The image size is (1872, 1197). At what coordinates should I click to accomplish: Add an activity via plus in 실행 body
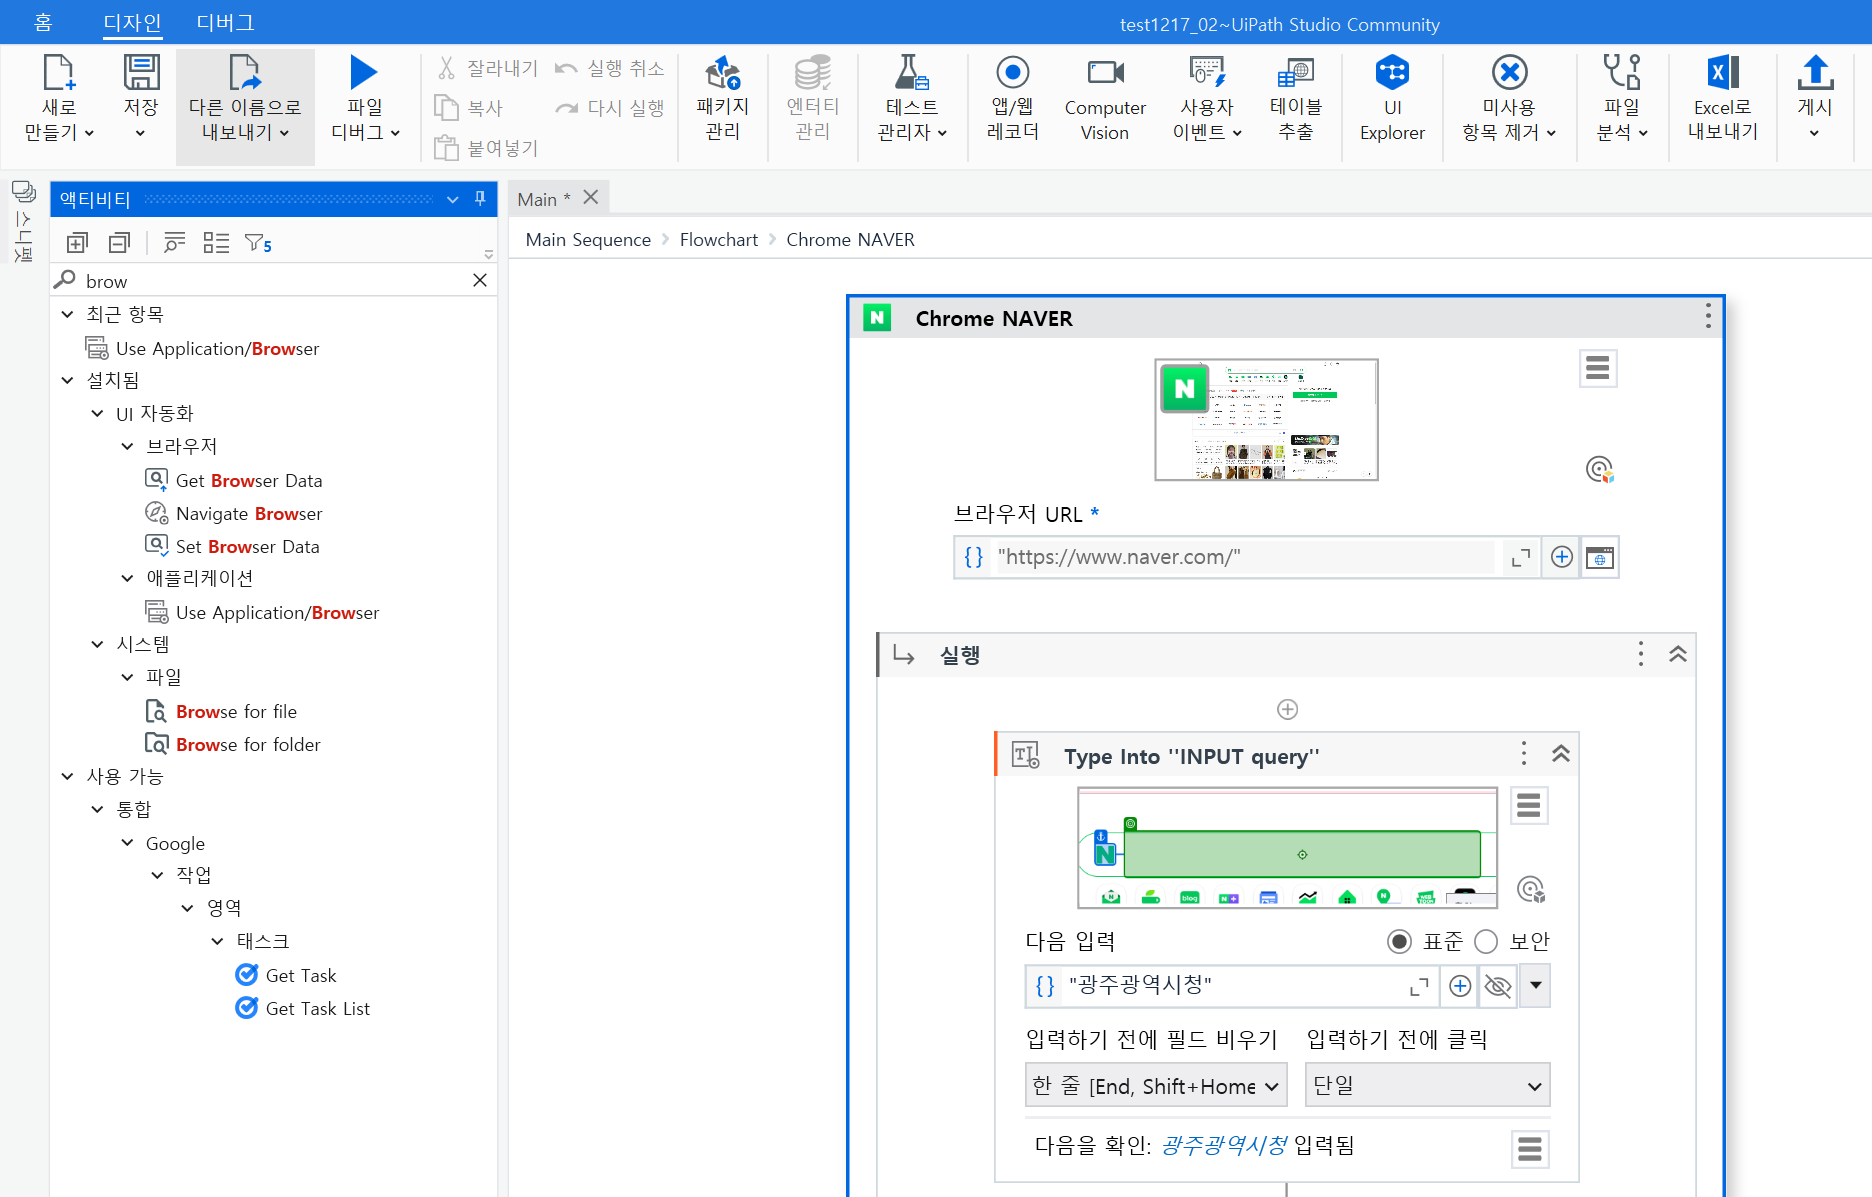(1287, 709)
